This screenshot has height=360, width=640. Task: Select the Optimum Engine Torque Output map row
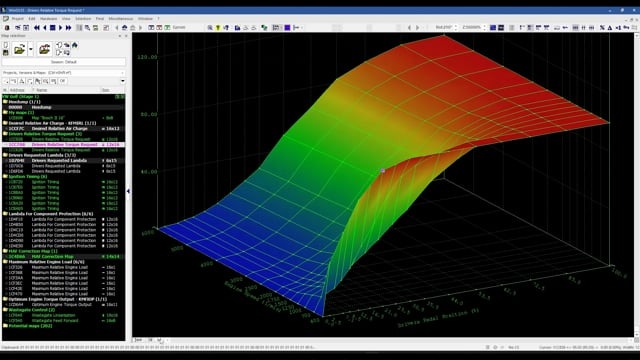63,304
